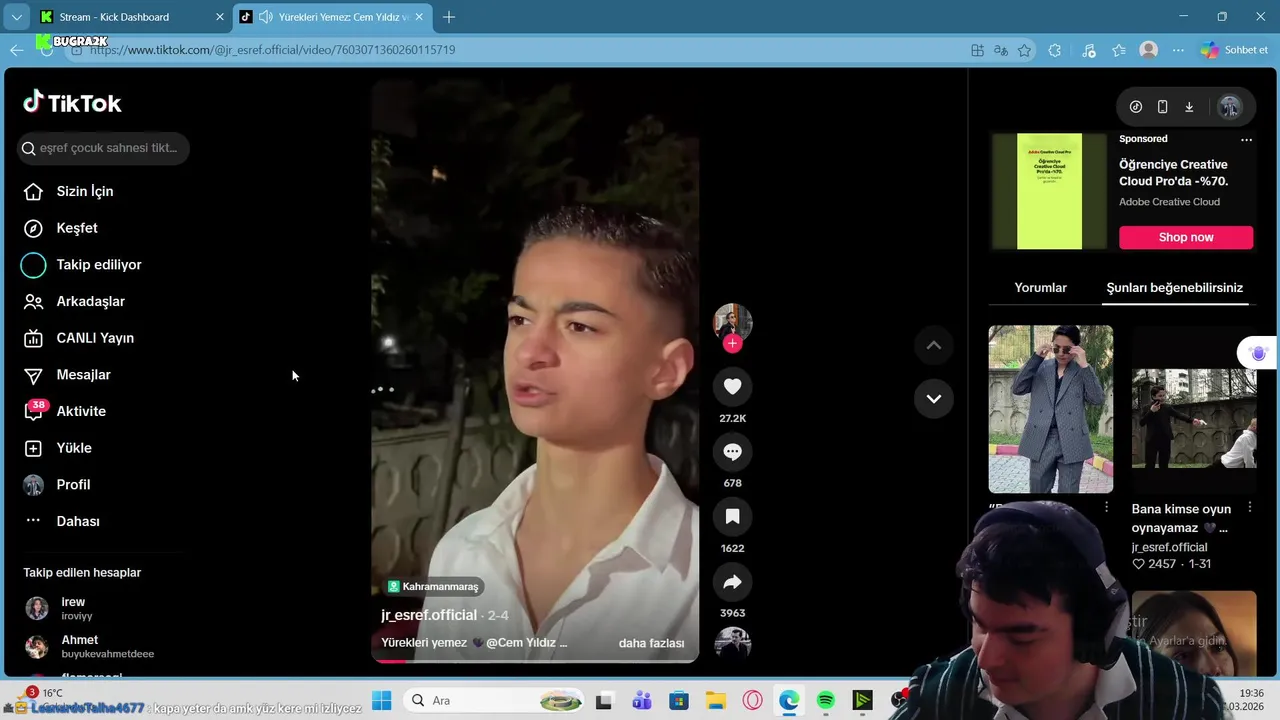Open Bana kimse oyun oynayamaz video

(x=1194, y=409)
